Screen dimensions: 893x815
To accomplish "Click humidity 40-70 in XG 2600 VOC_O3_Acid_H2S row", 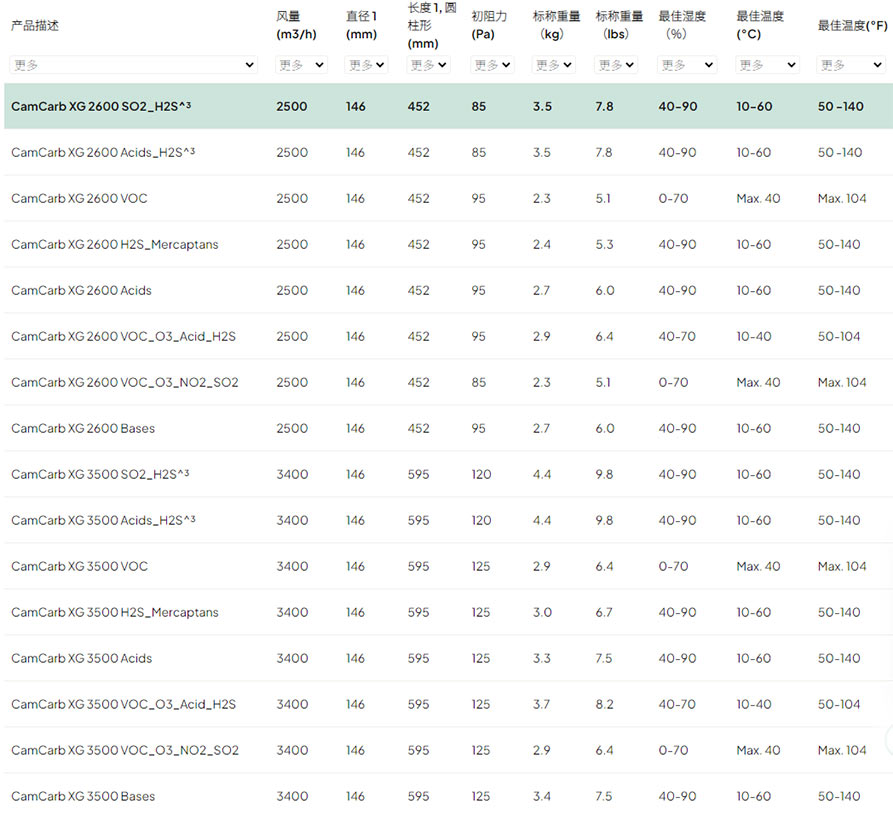I will [677, 337].
